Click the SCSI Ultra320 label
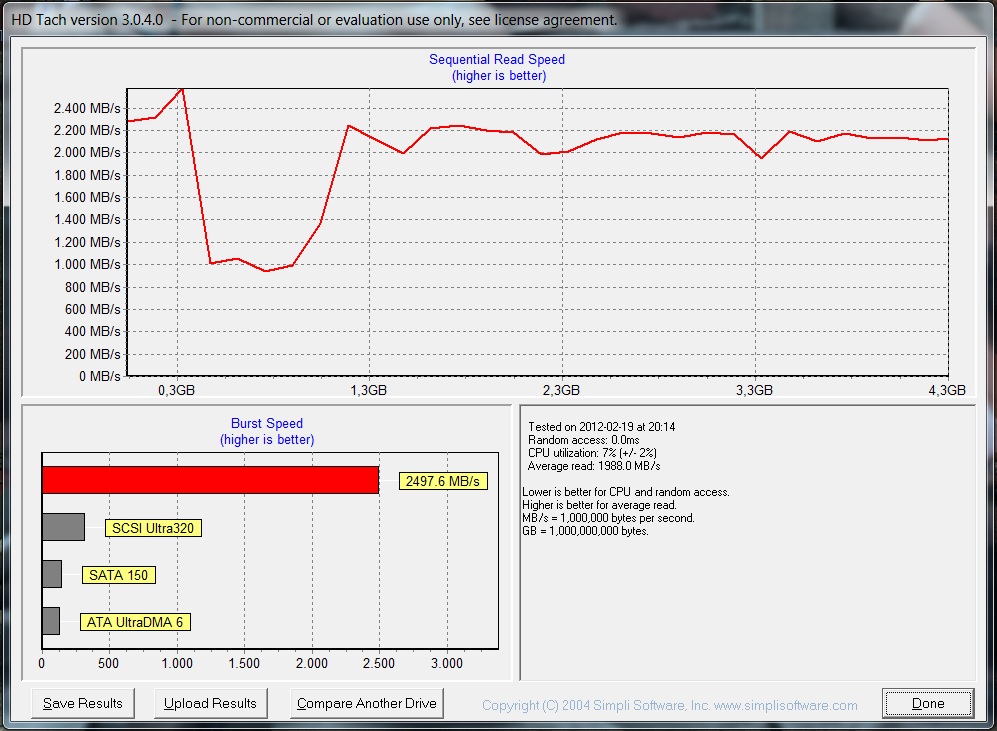The height and width of the screenshot is (731, 997). [x=153, y=528]
